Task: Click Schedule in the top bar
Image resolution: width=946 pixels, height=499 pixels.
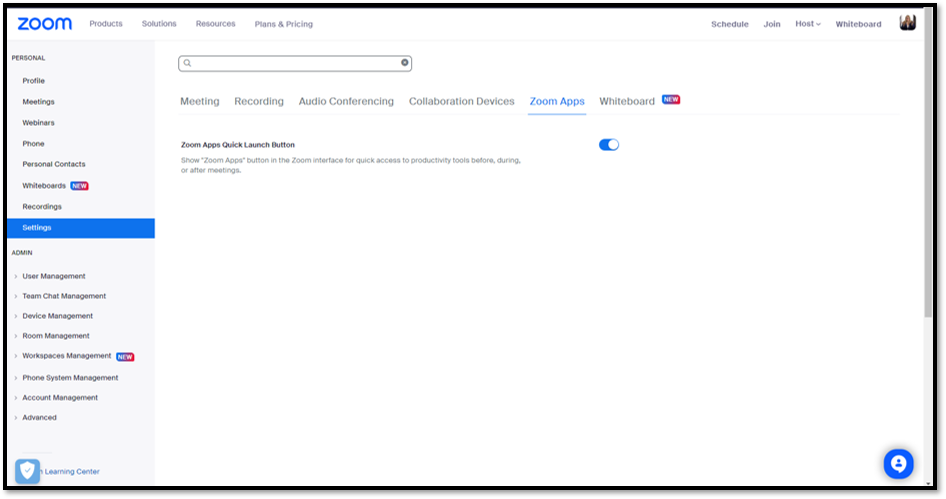Action: coord(729,24)
